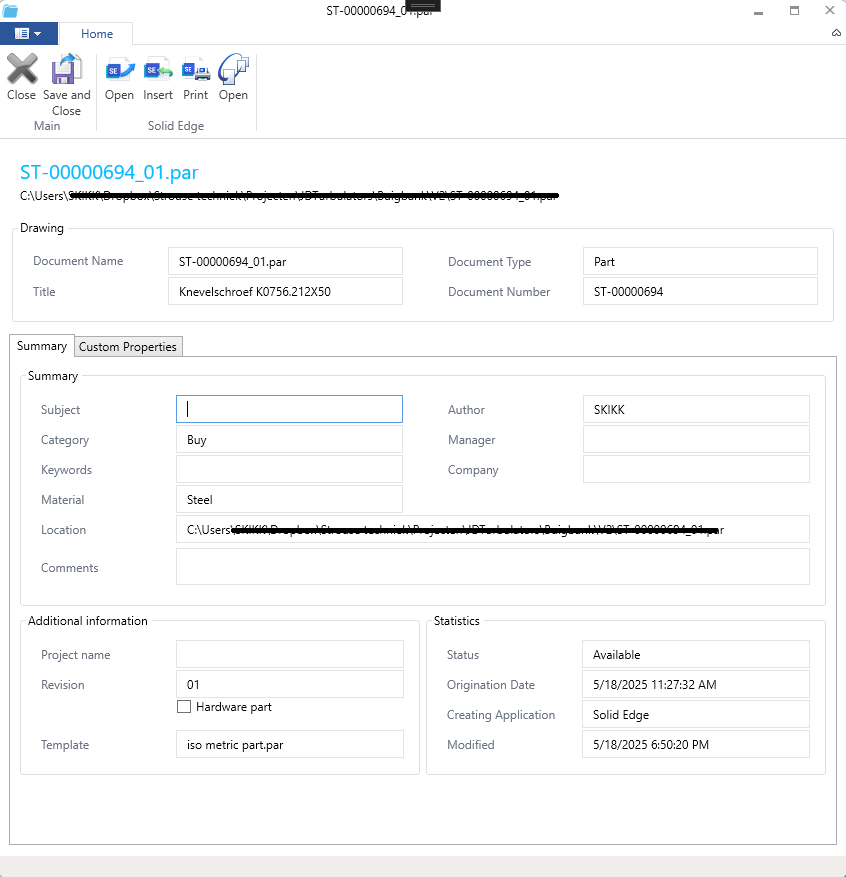Click the Home ribbon tab
This screenshot has height=877, width=846.
96,33
